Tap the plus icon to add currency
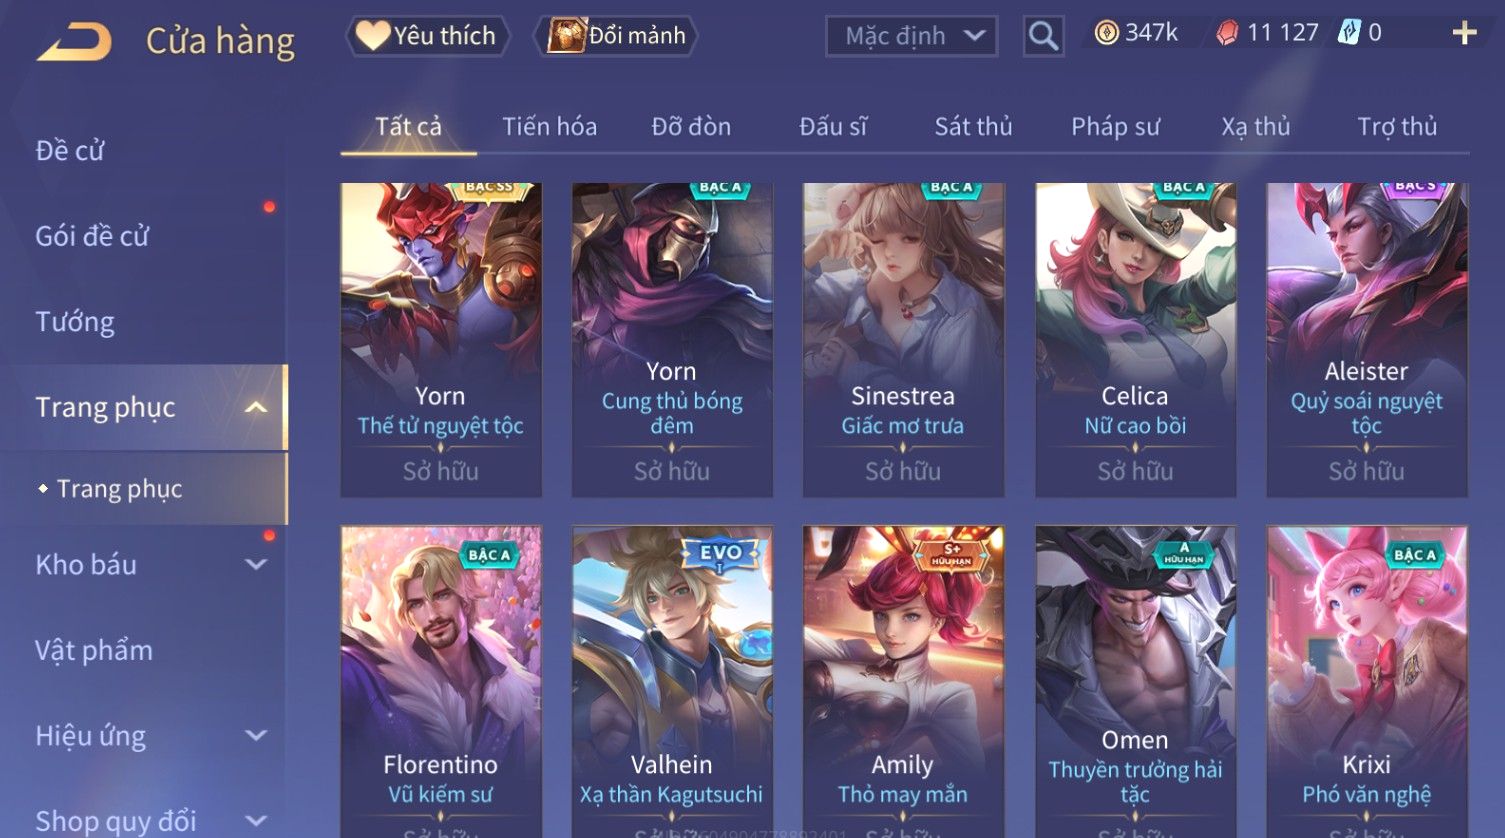 [1464, 34]
